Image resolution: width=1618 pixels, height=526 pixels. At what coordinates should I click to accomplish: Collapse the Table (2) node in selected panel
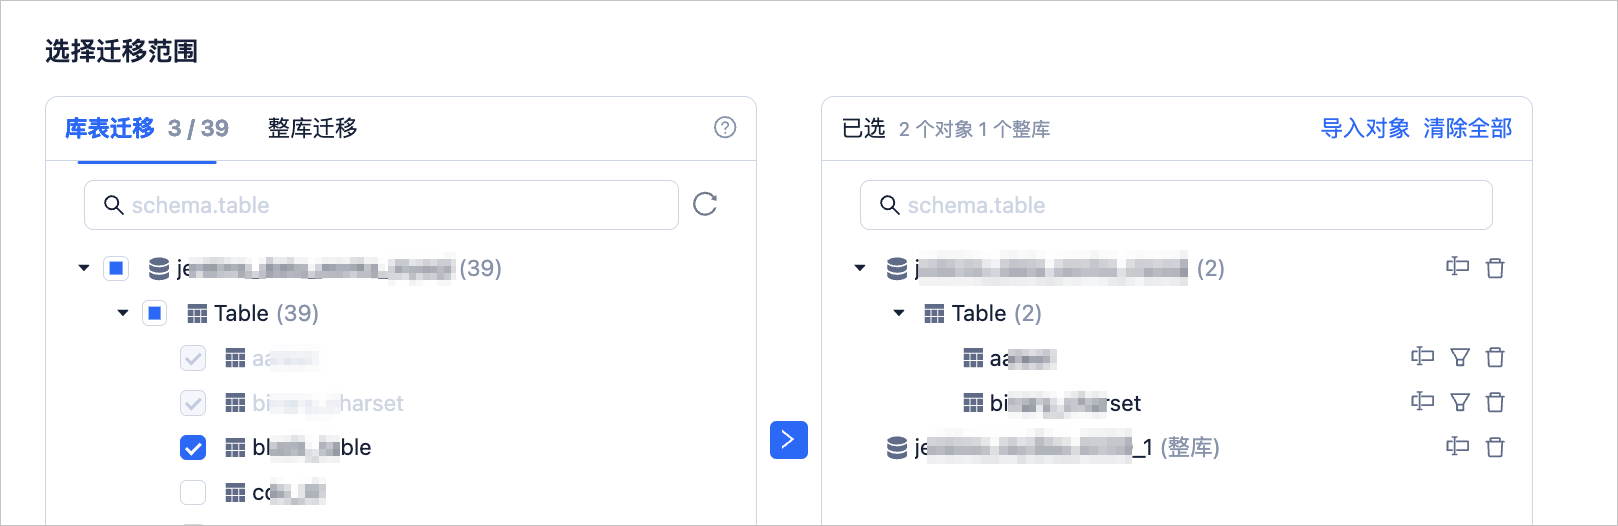[899, 313]
